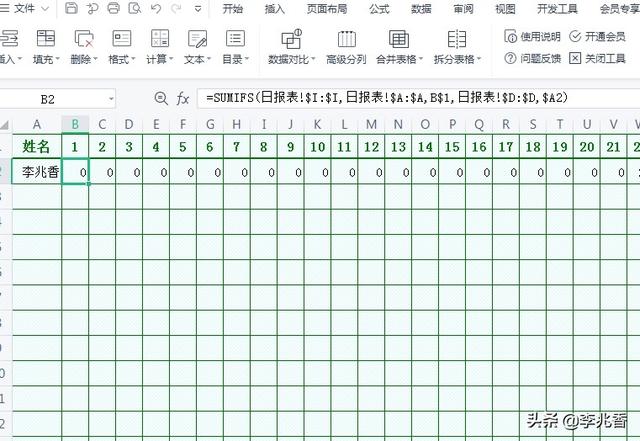
Task: Switch to the 审阅 tab
Action: click(464, 9)
